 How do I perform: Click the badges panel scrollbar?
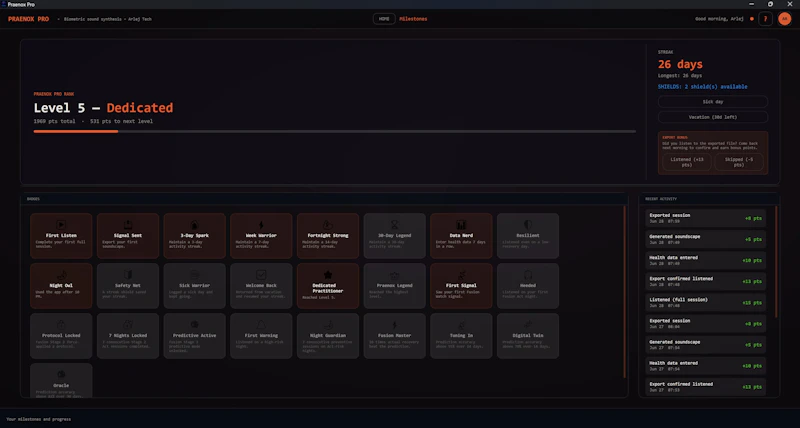[x=624, y=292]
